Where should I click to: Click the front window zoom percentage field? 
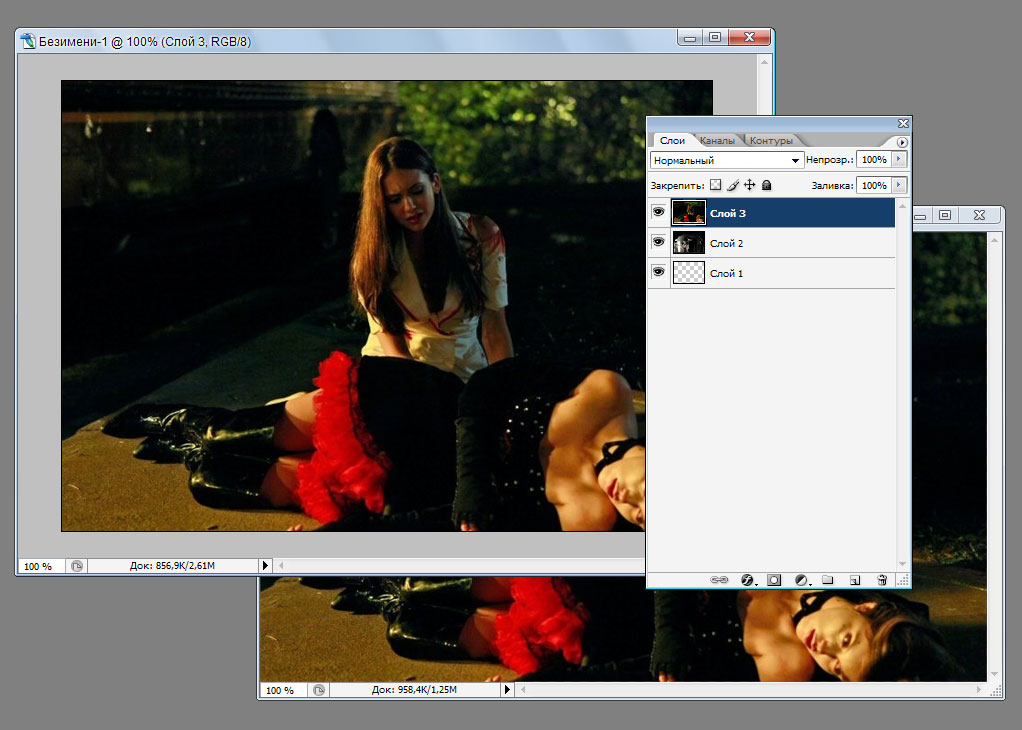click(39, 566)
